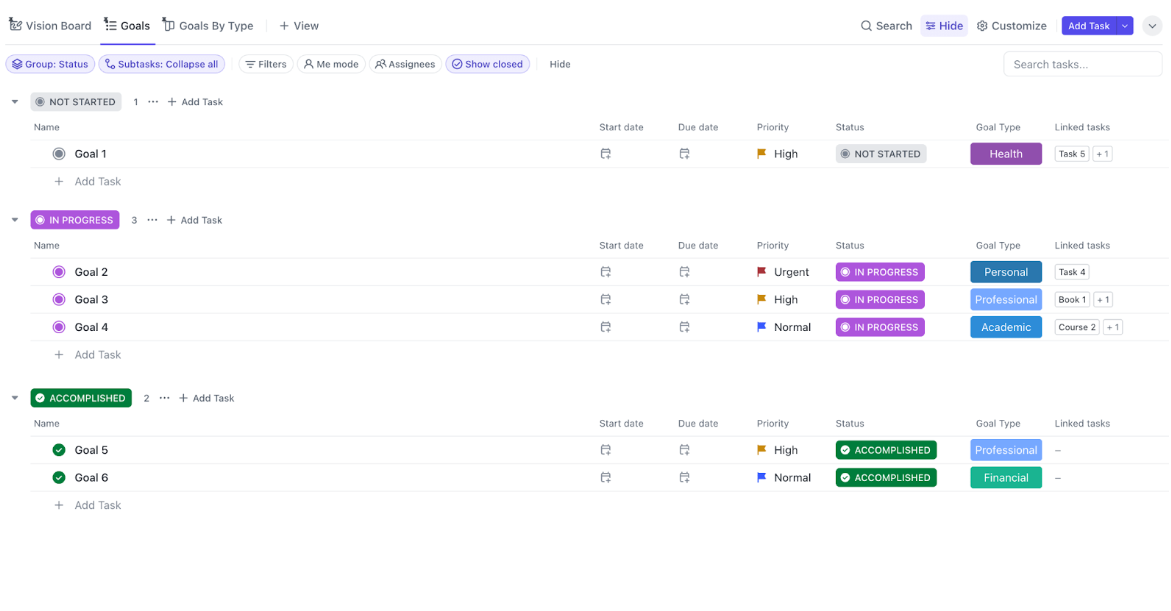Click the blue priority flag for Goal 4
The image size is (1171, 611).
[762, 327]
